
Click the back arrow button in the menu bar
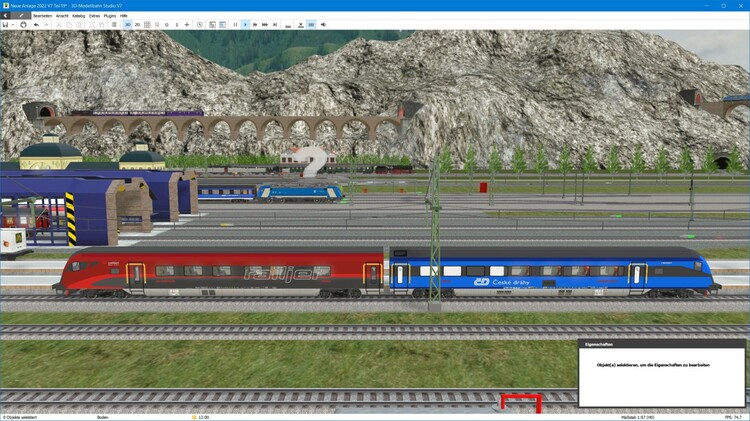[5, 16]
